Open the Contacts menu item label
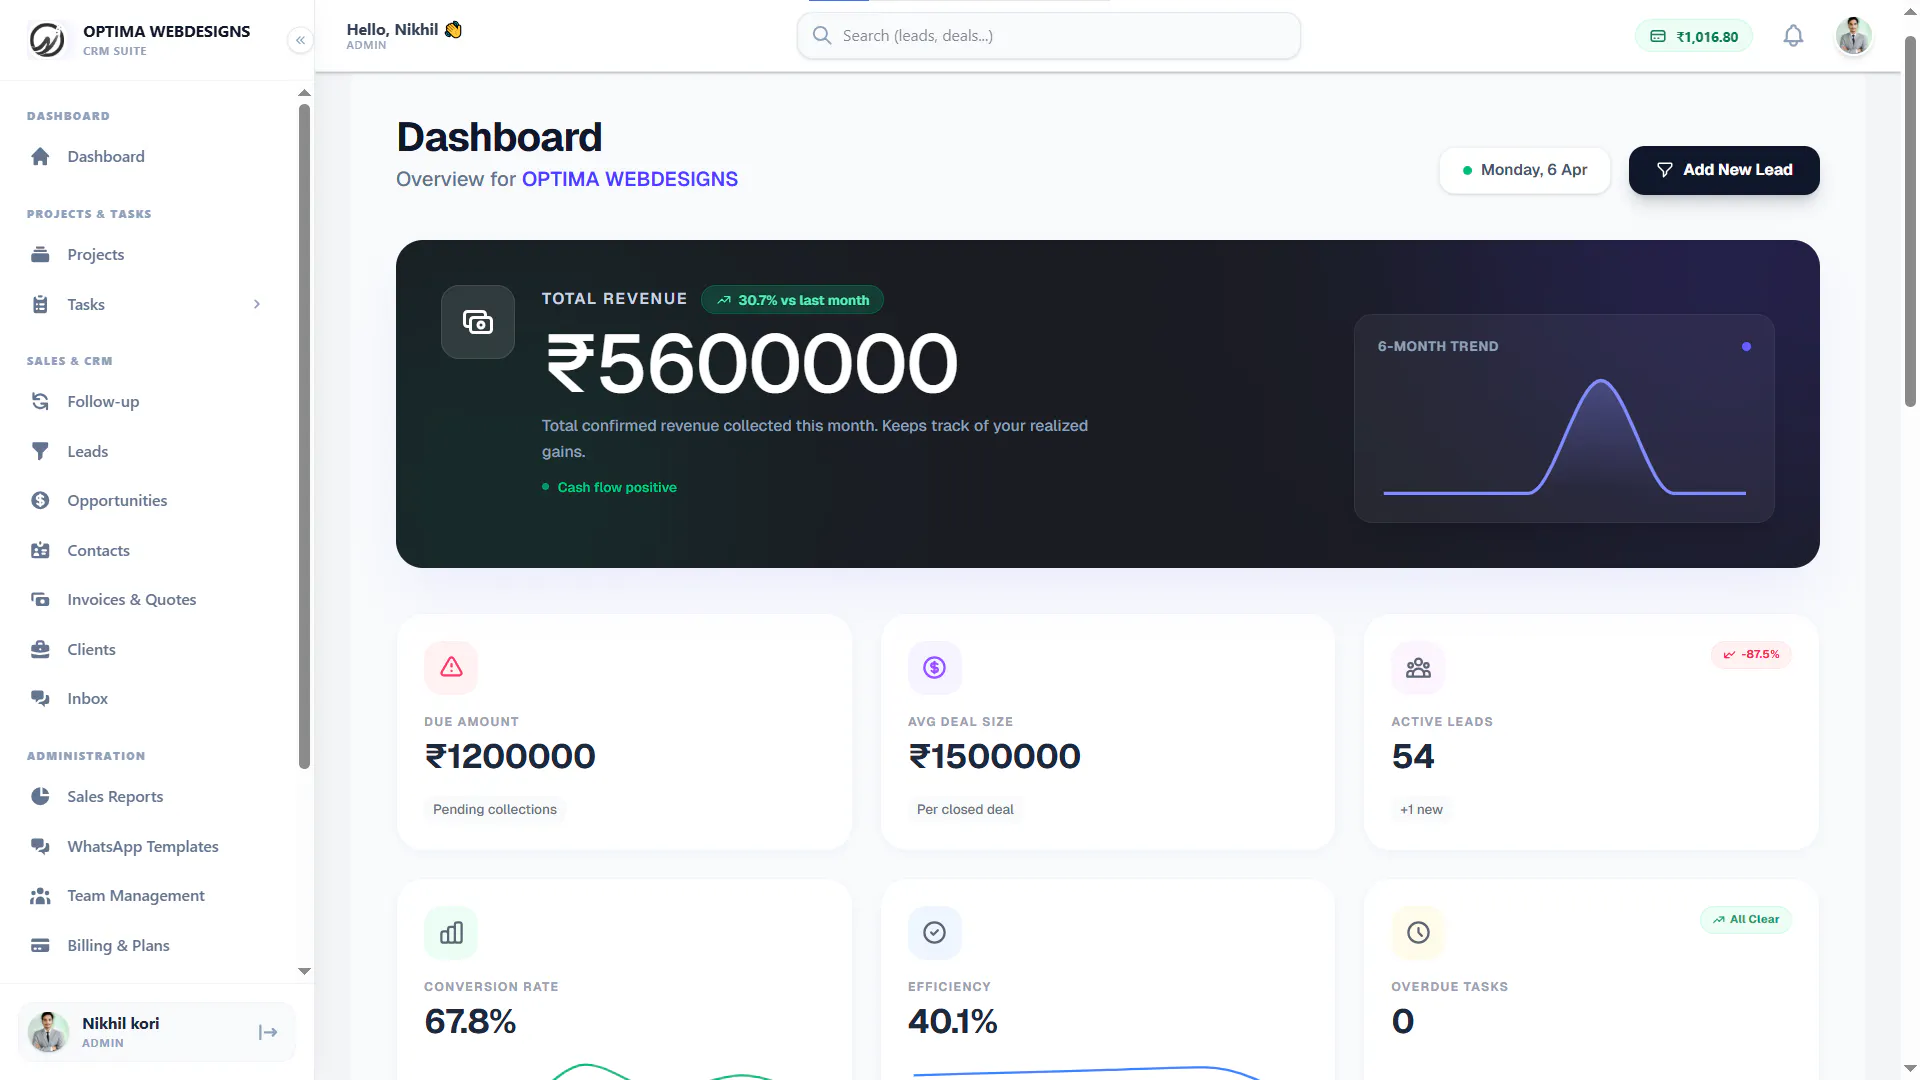The width and height of the screenshot is (1920, 1080). coord(98,551)
